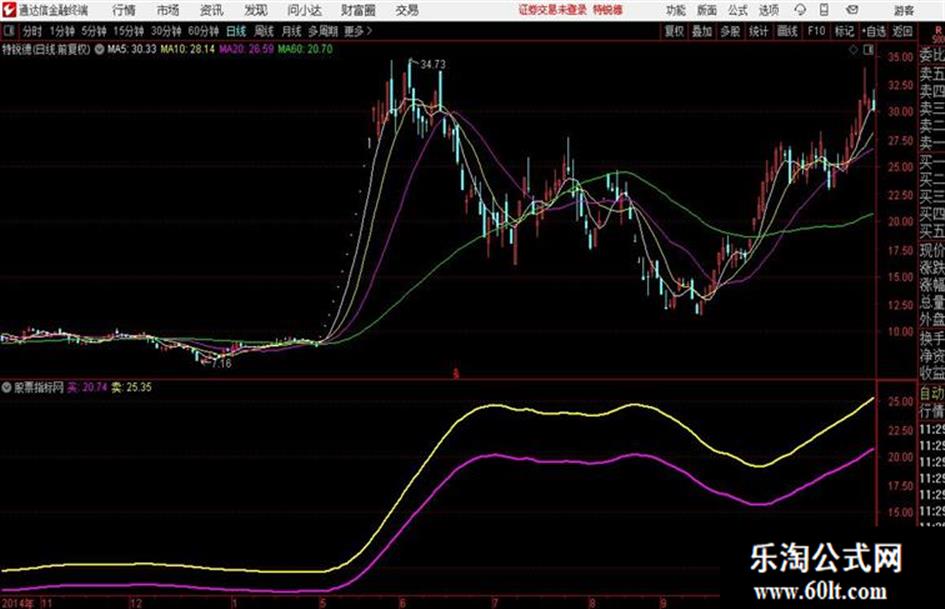Click the 卖: 25.35 indicator value

point(131,387)
